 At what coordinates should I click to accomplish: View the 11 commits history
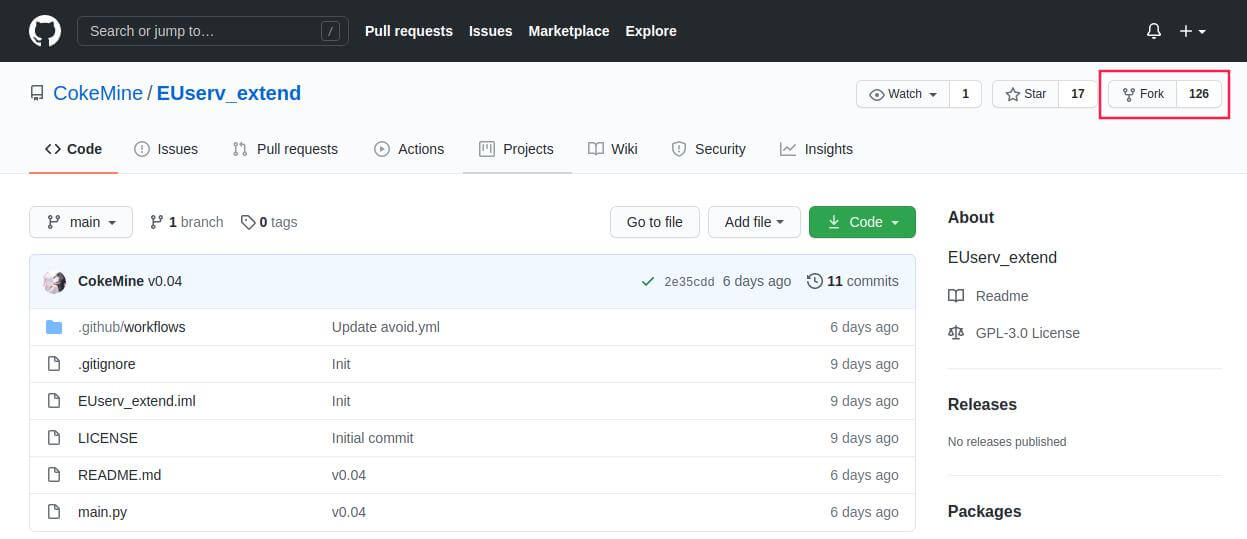(852, 281)
